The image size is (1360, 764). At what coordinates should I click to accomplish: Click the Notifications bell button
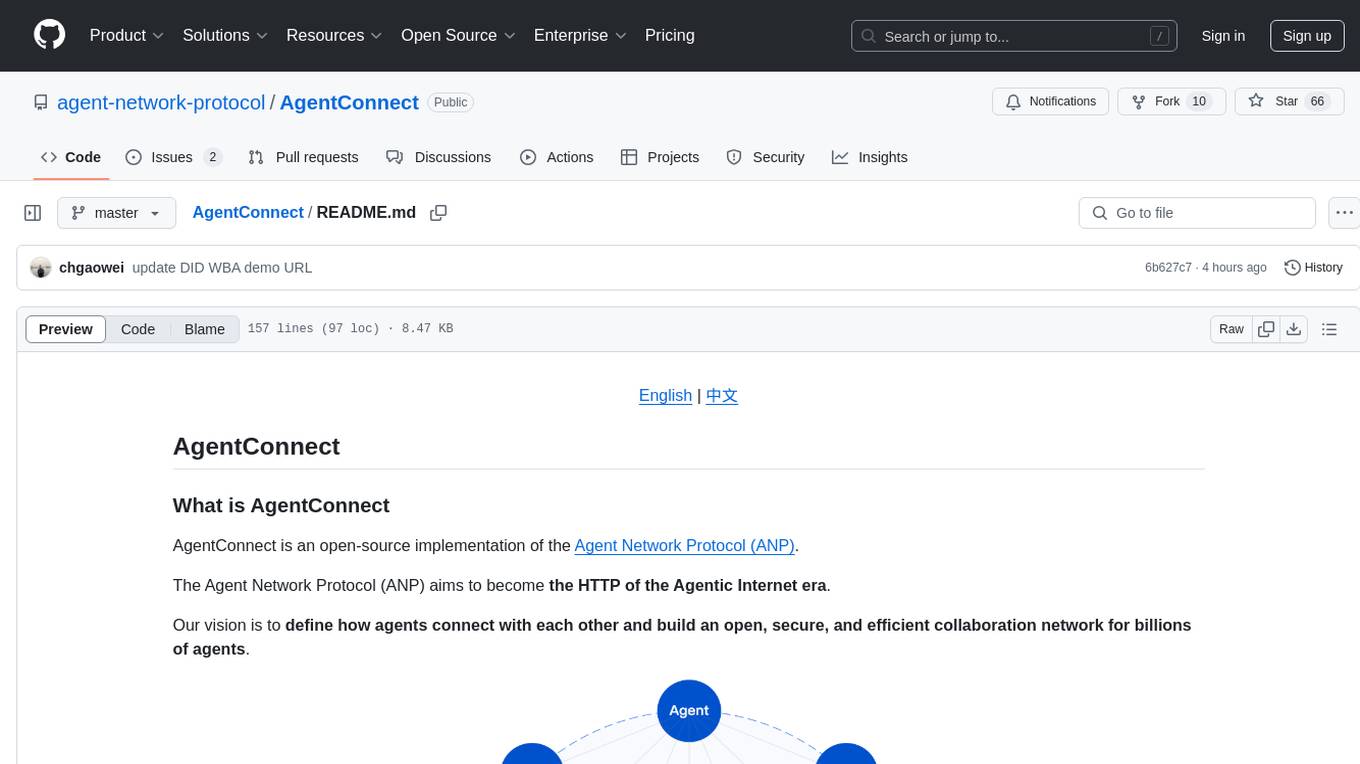tap(1050, 102)
